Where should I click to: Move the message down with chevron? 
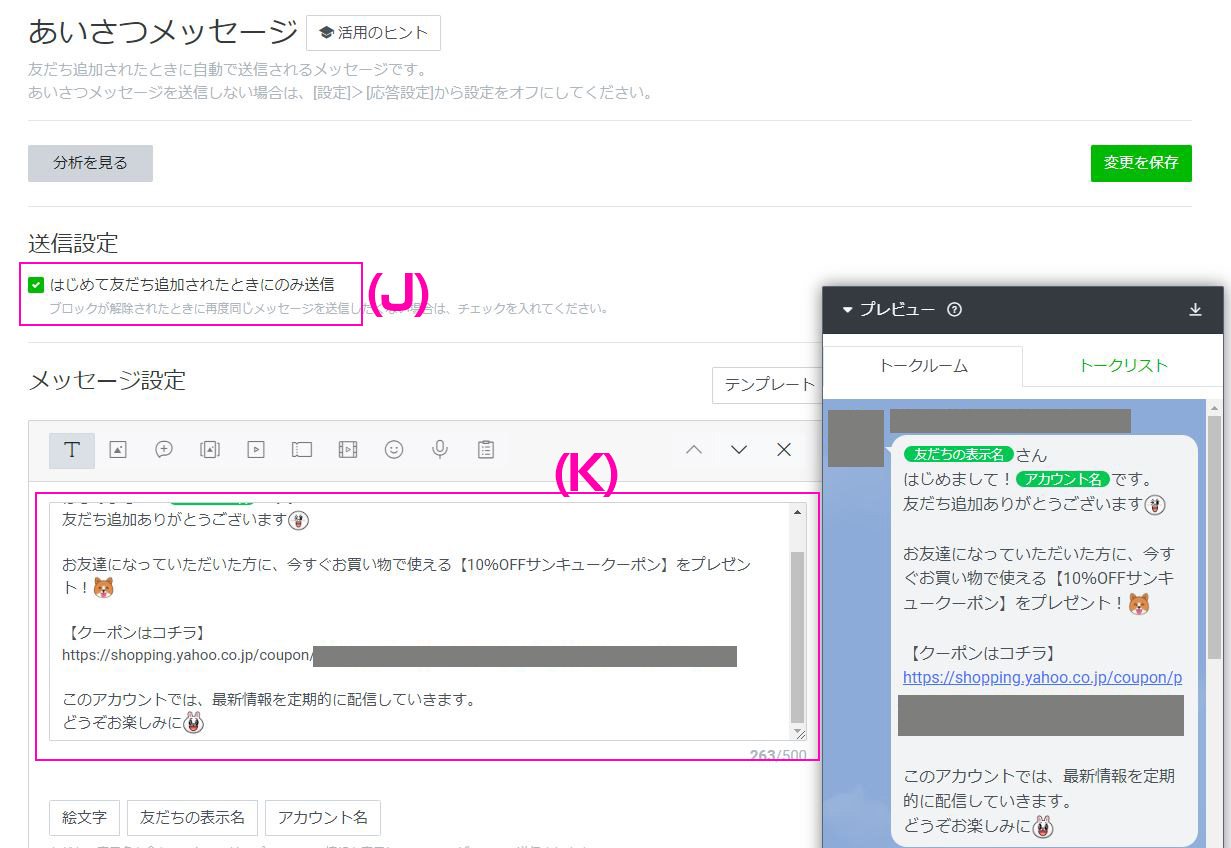tap(739, 450)
